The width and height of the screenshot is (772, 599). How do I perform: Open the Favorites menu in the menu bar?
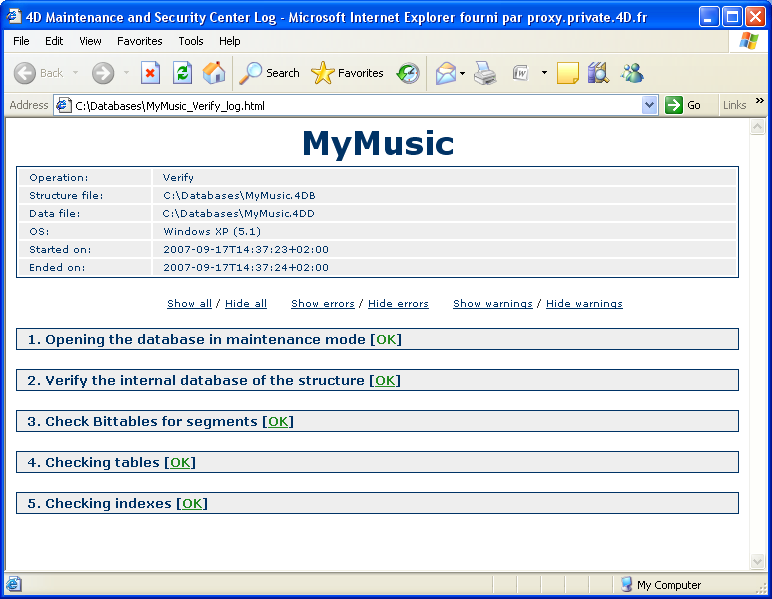(139, 41)
